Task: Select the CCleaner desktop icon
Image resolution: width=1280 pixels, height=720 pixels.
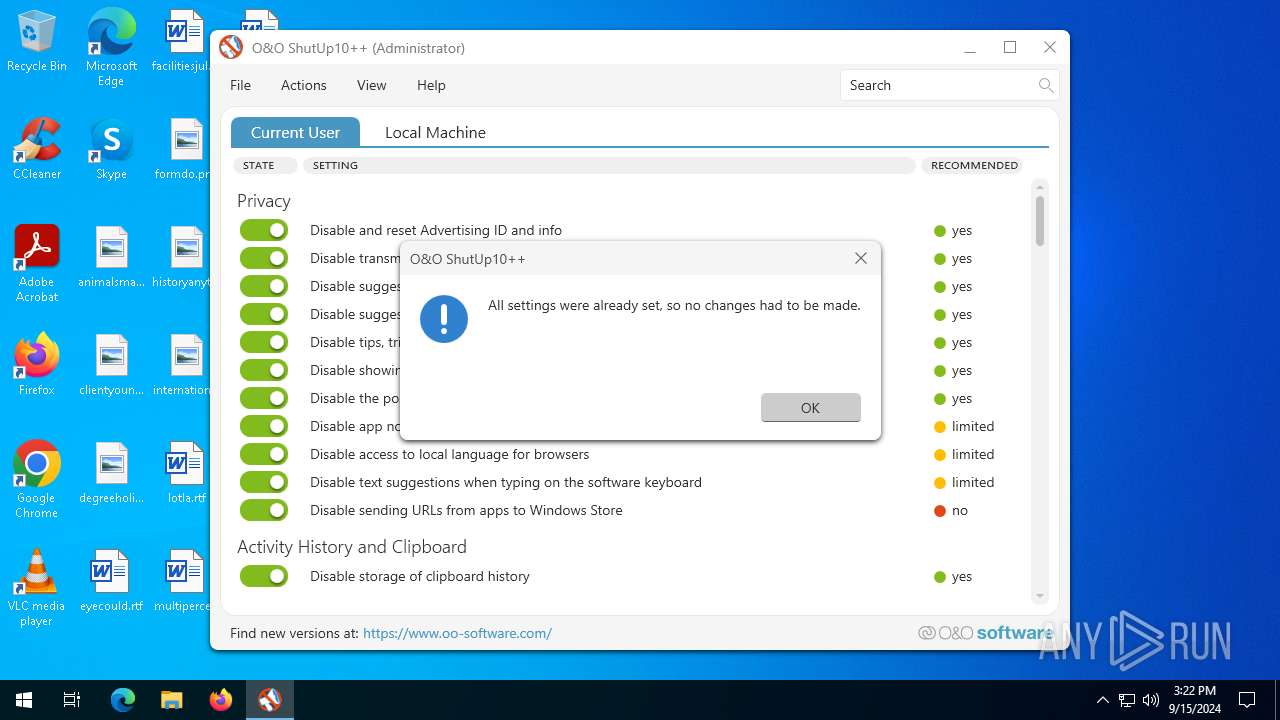Action: 37,150
